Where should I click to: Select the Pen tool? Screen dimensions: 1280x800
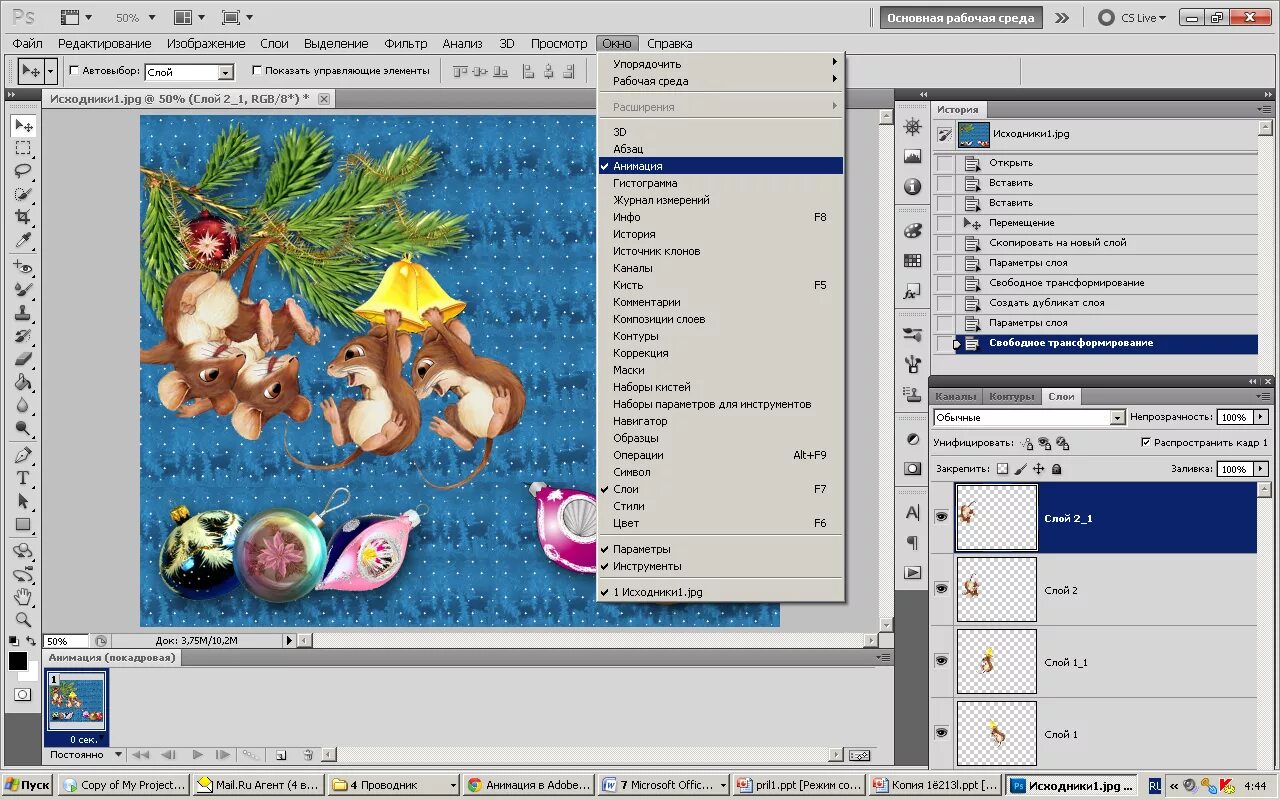(23, 455)
